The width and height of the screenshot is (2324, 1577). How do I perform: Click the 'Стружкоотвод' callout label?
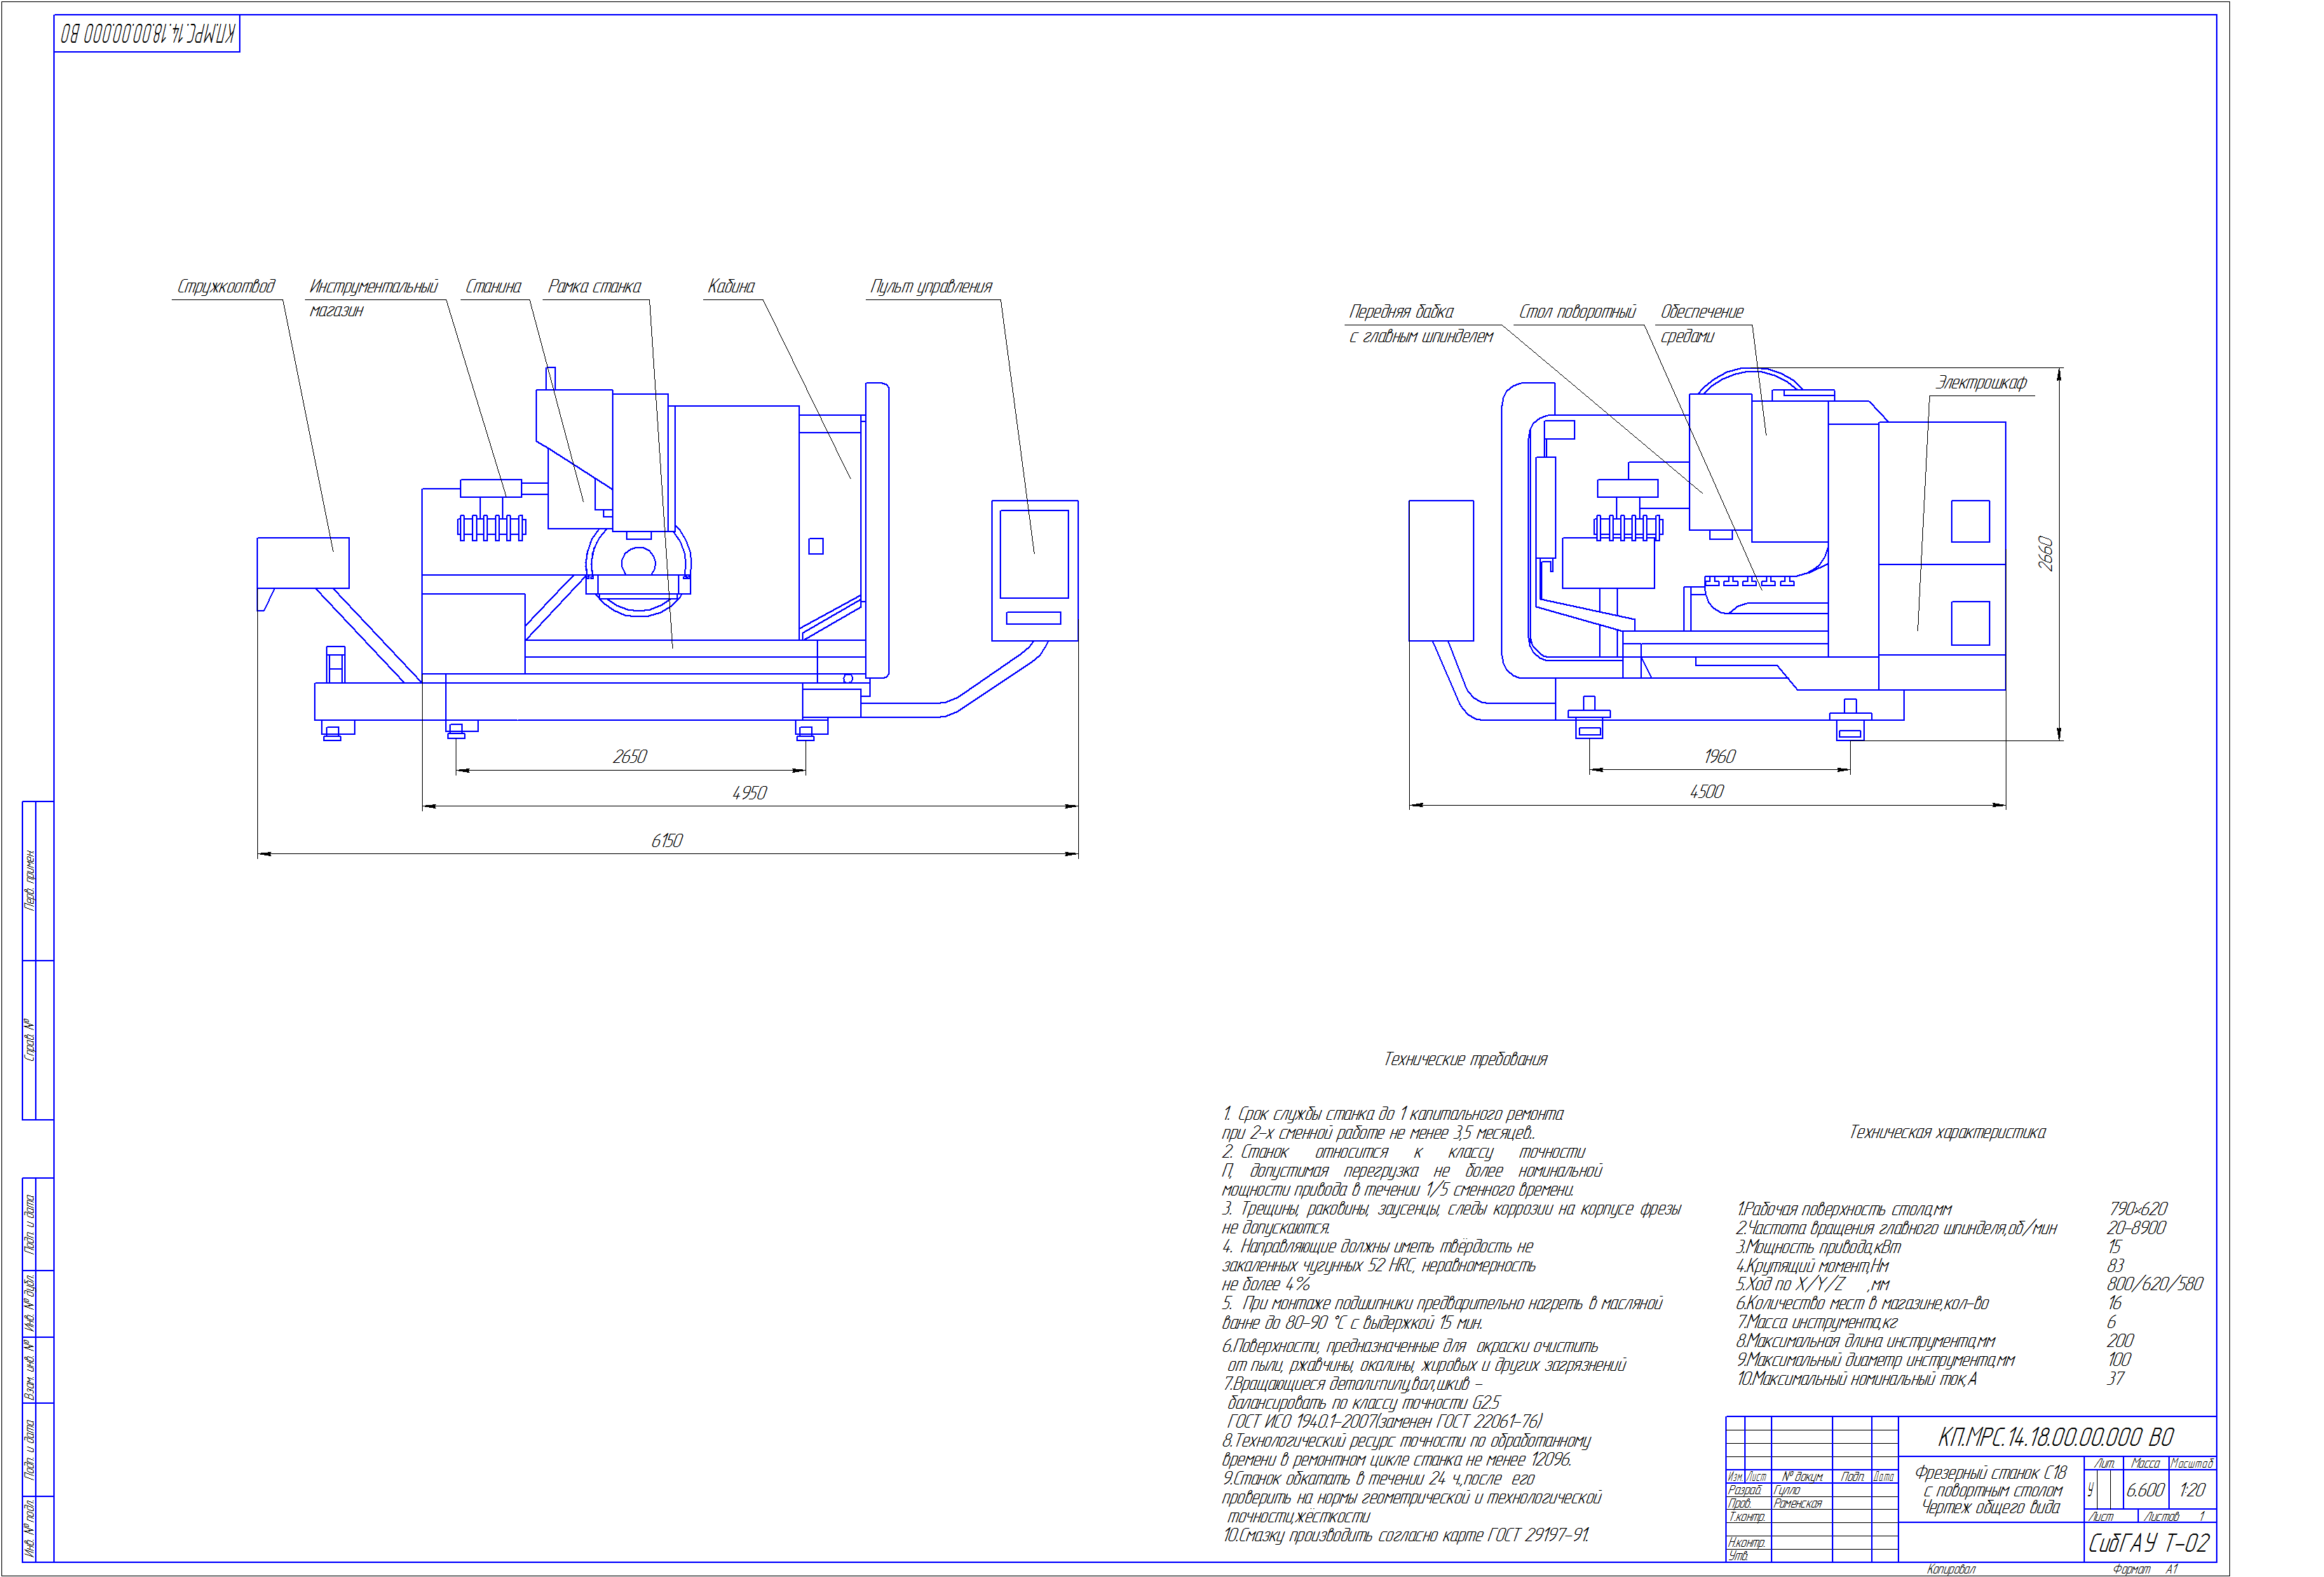click(226, 287)
